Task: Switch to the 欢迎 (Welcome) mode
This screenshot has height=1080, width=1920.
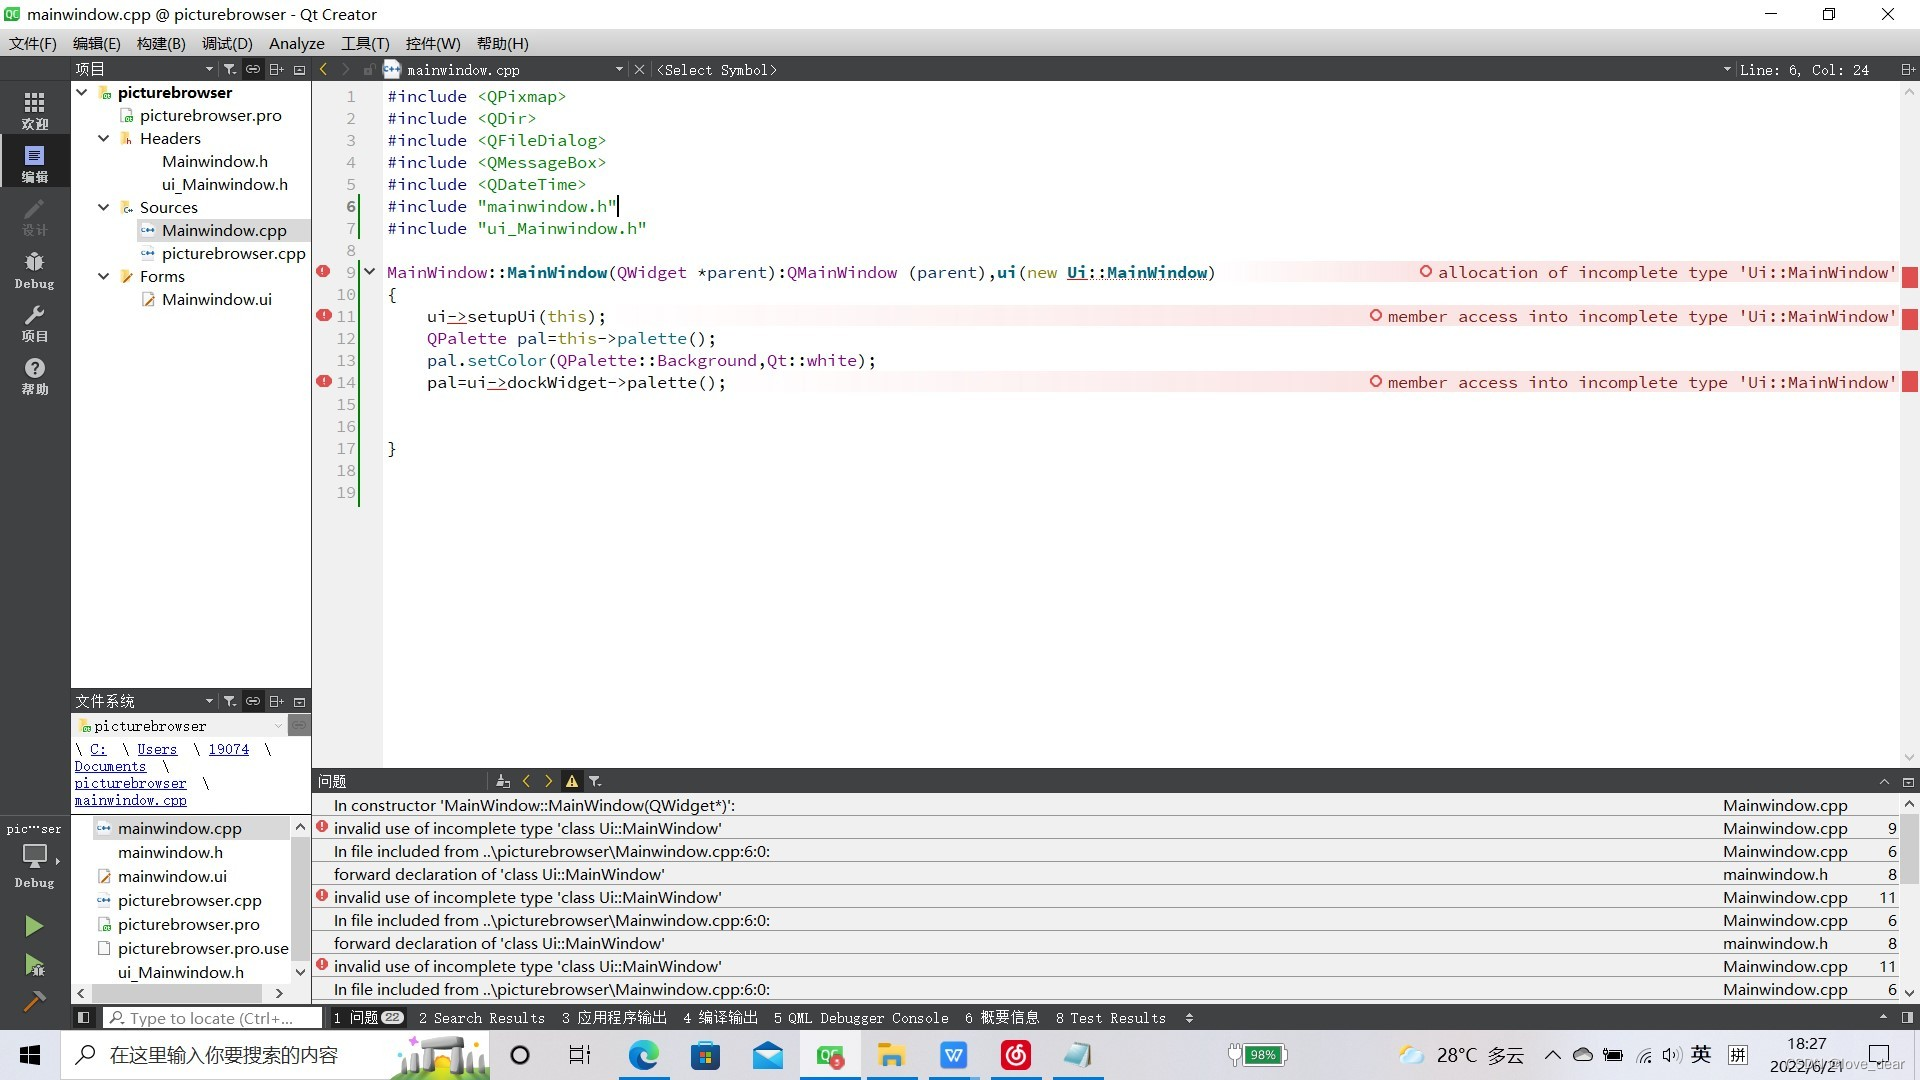Action: pos(35,110)
